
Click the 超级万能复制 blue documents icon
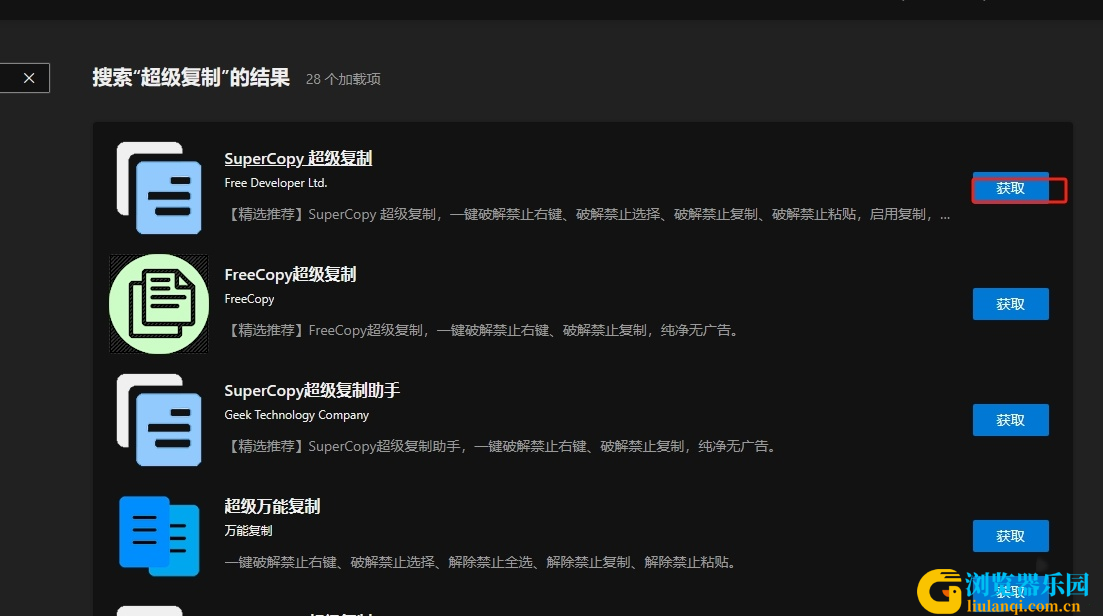pyautogui.click(x=159, y=536)
